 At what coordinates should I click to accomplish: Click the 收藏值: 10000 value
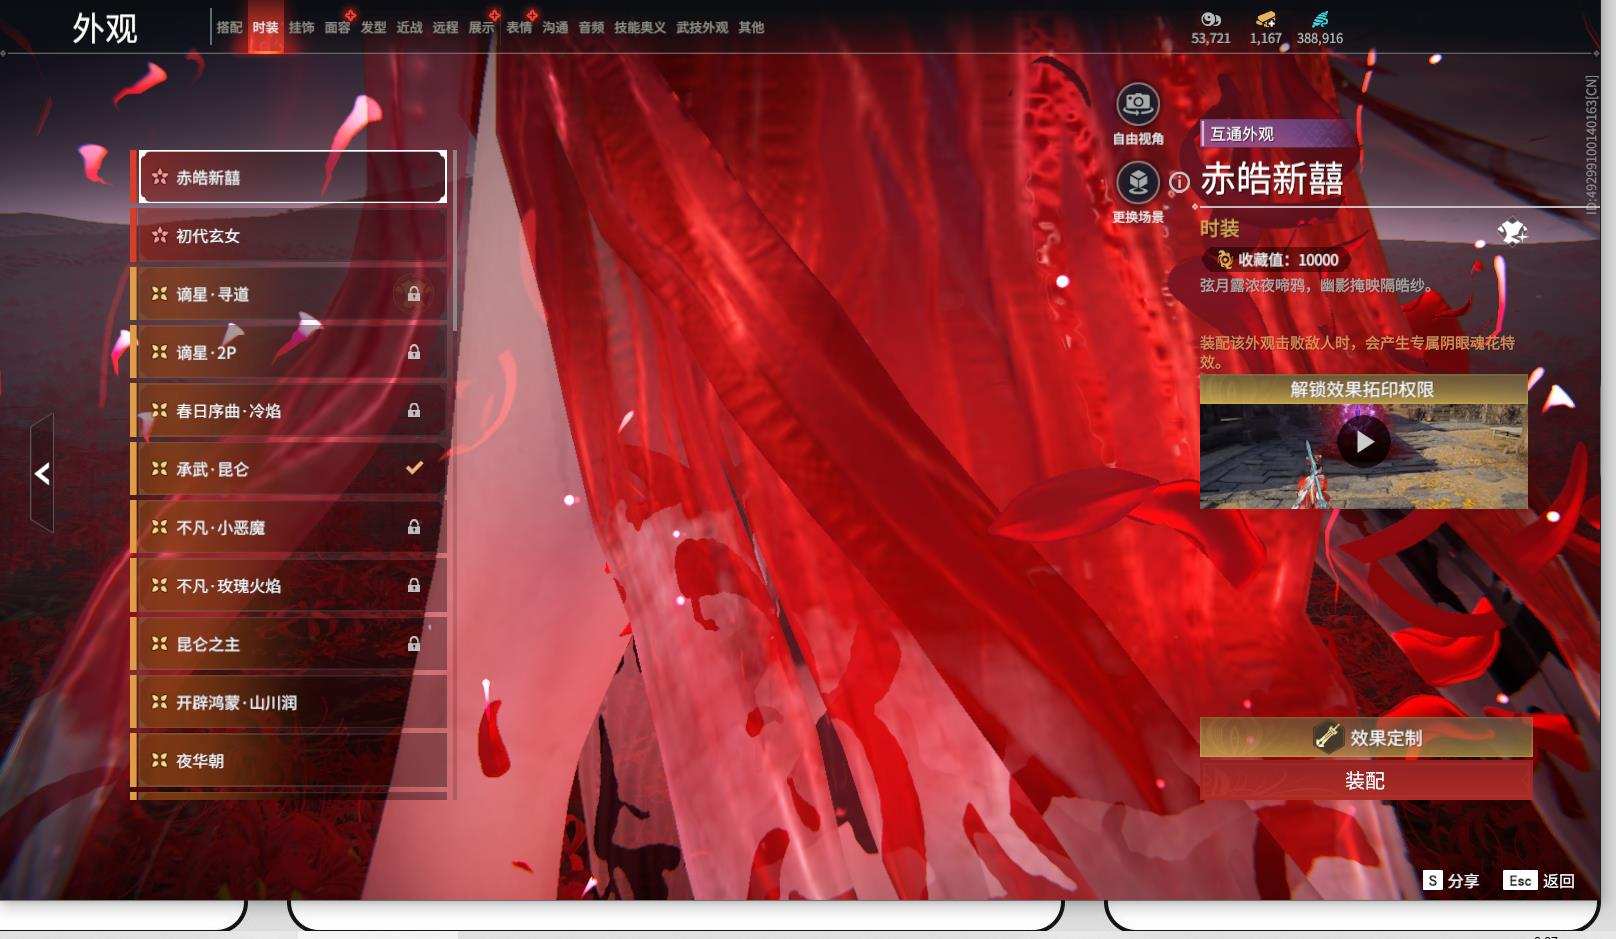[x=1288, y=260]
